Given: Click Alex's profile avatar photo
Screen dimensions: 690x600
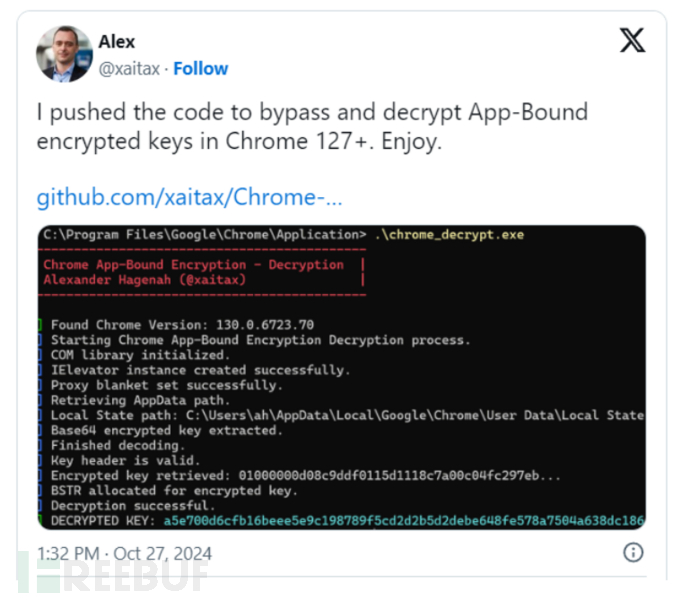Looking at the screenshot, I should point(64,54).
